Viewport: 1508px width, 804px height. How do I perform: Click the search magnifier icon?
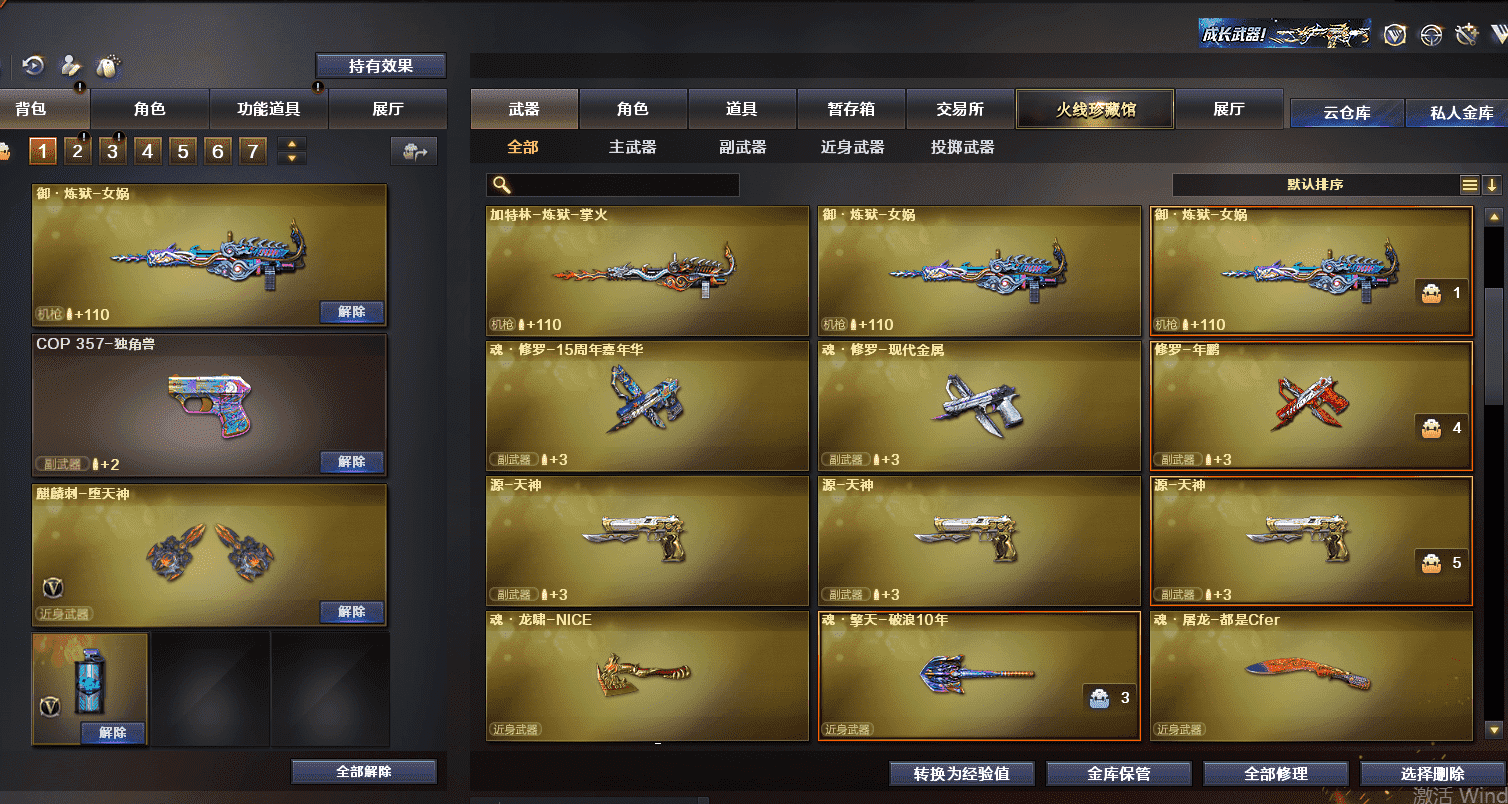pyautogui.click(x=502, y=185)
